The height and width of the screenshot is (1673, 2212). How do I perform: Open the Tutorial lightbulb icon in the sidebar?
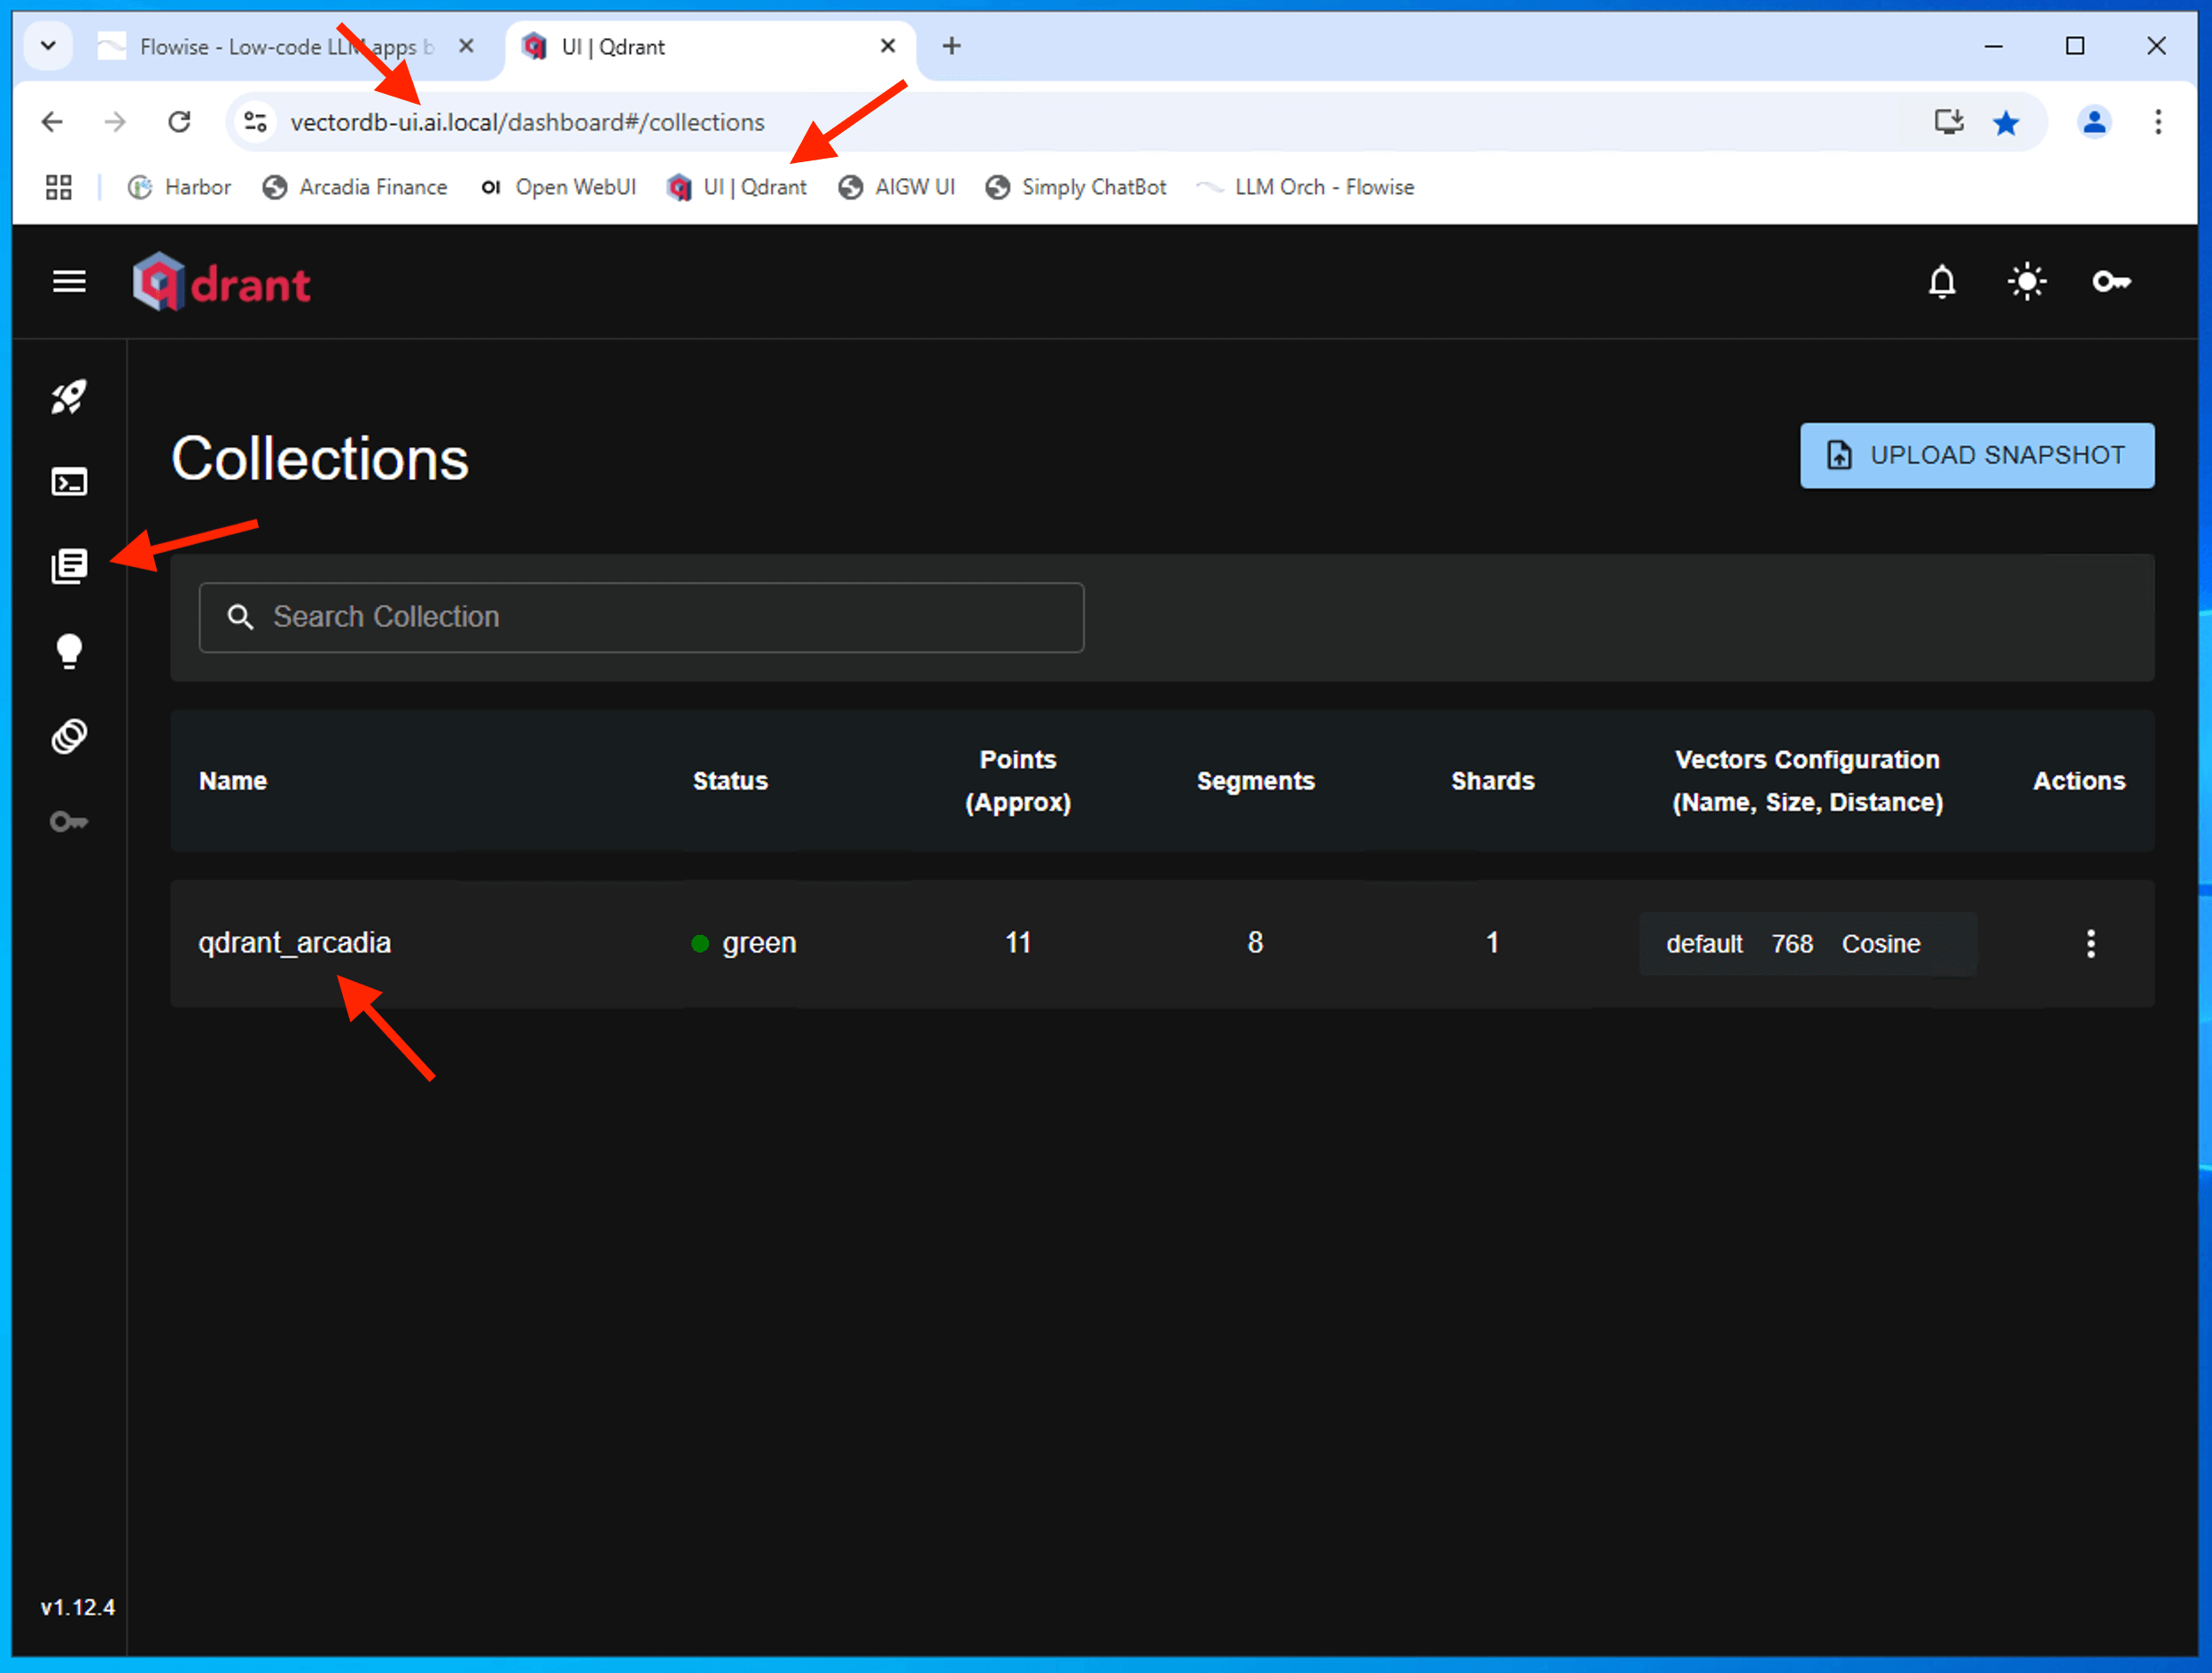click(69, 651)
